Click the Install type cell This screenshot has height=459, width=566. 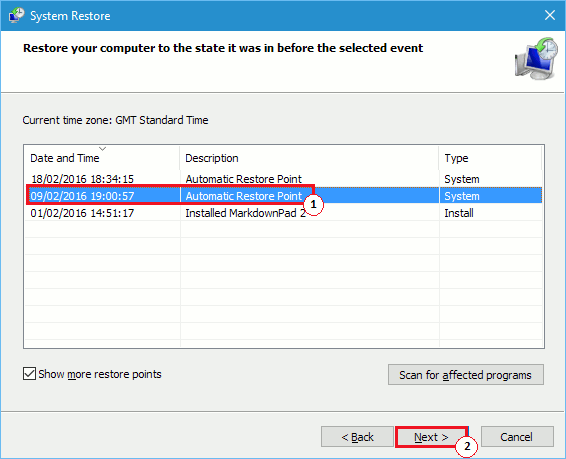click(x=459, y=213)
